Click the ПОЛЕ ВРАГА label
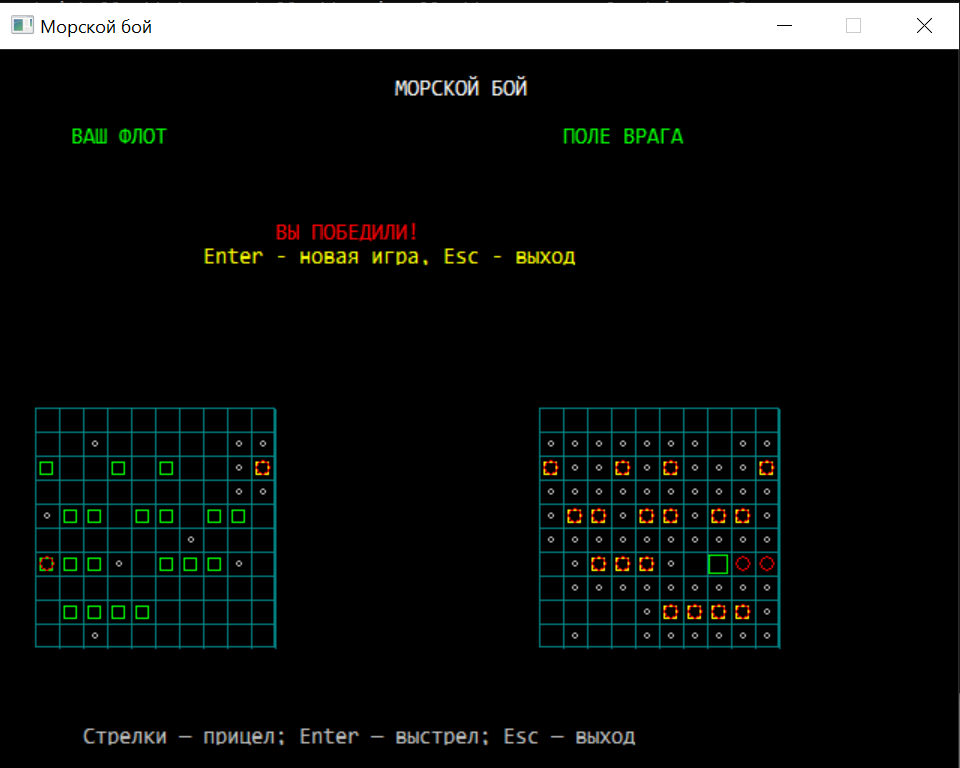Image resolution: width=960 pixels, height=768 pixels. 623,136
